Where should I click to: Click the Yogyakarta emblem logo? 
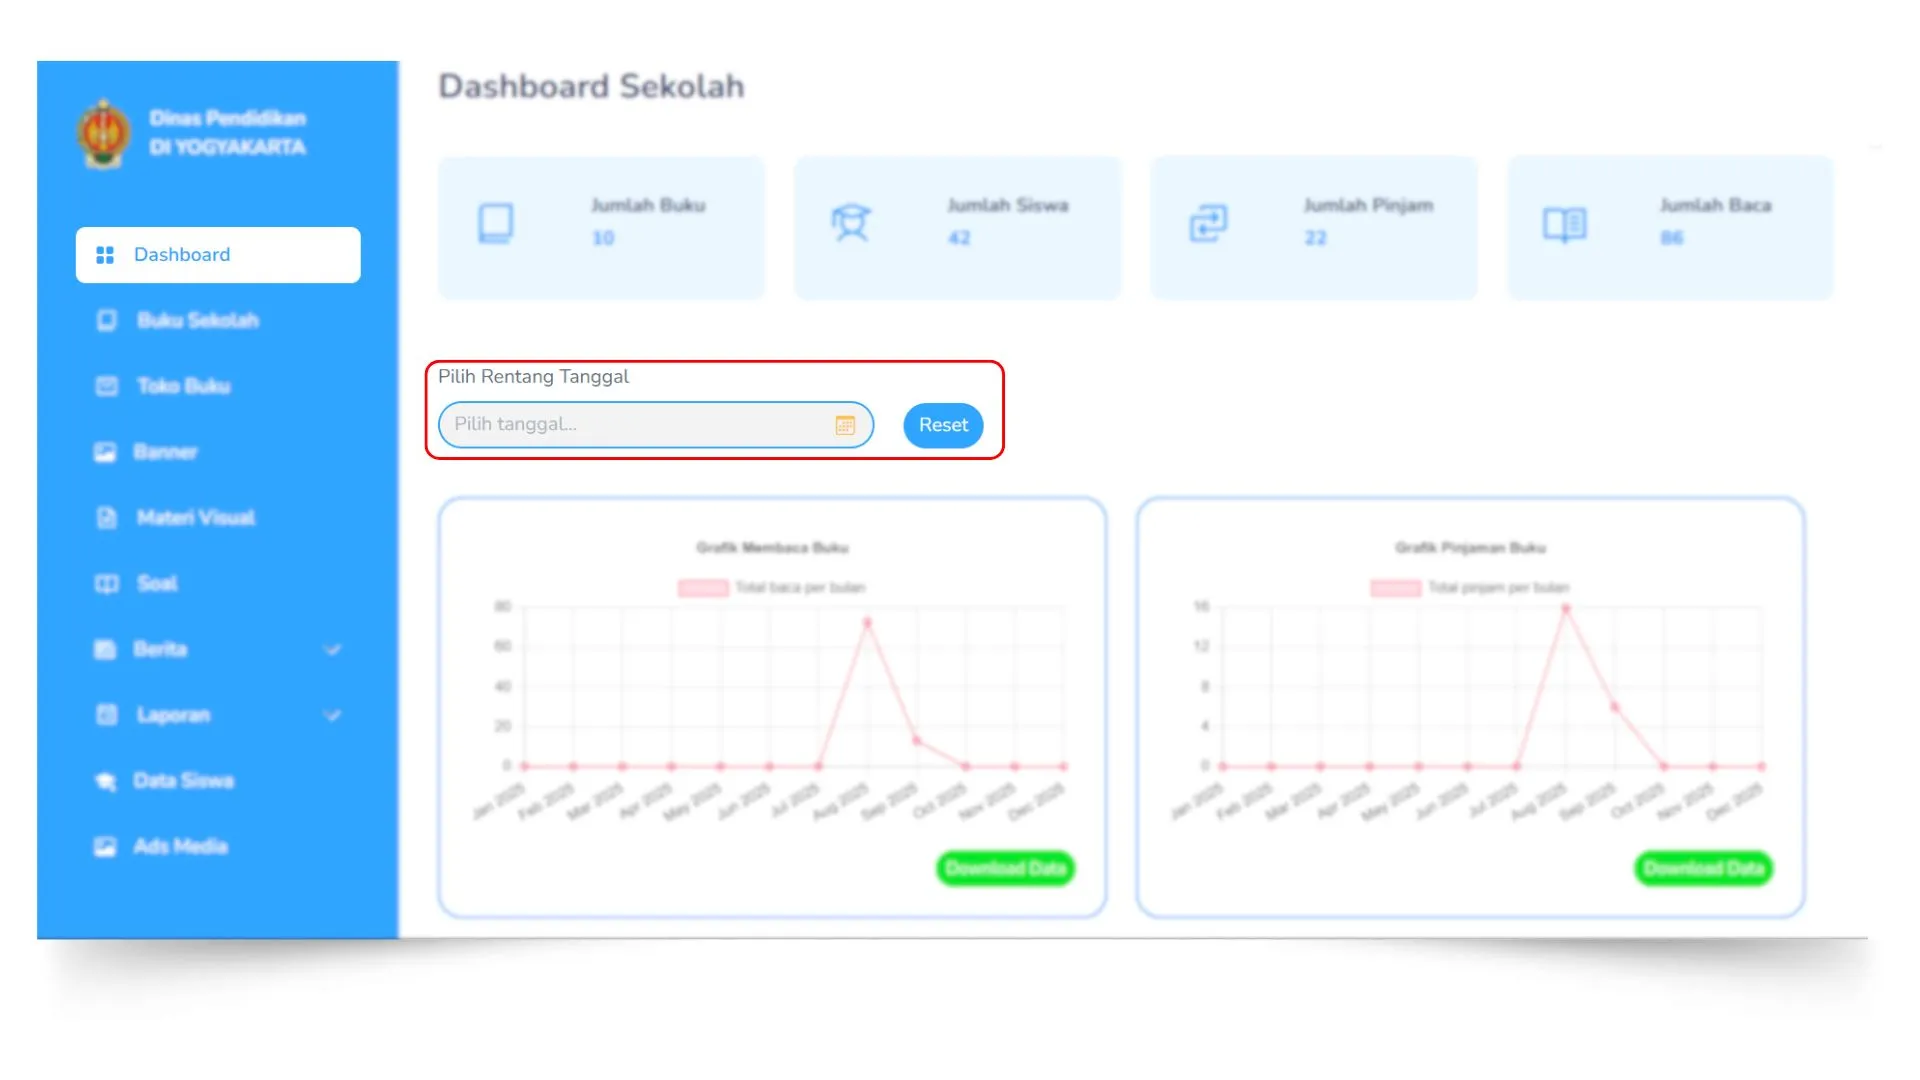click(x=104, y=134)
